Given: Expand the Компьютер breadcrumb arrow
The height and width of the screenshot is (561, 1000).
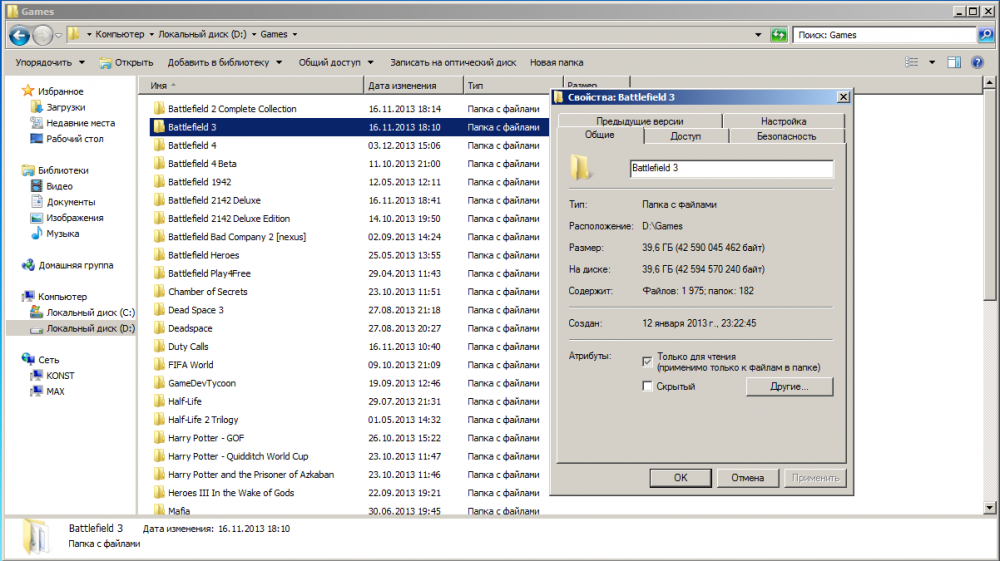Looking at the screenshot, I should coord(152,34).
